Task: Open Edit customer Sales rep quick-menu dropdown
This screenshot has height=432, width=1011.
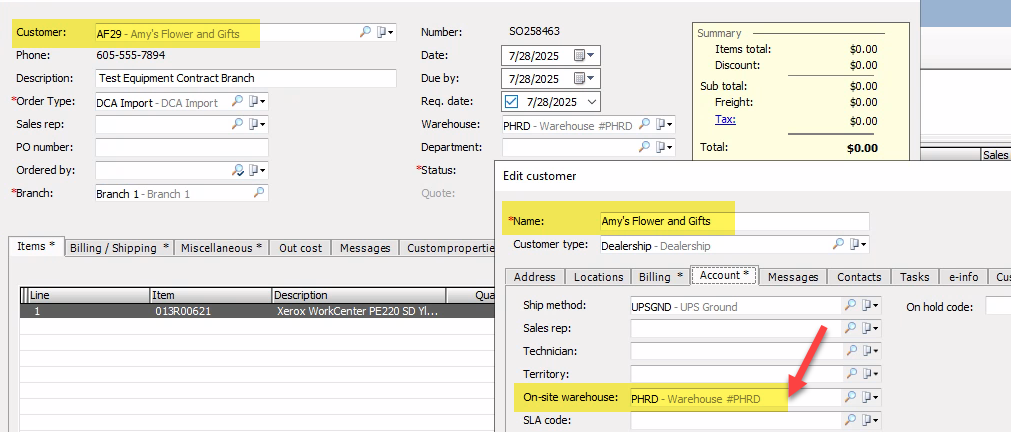Action: 871,328
